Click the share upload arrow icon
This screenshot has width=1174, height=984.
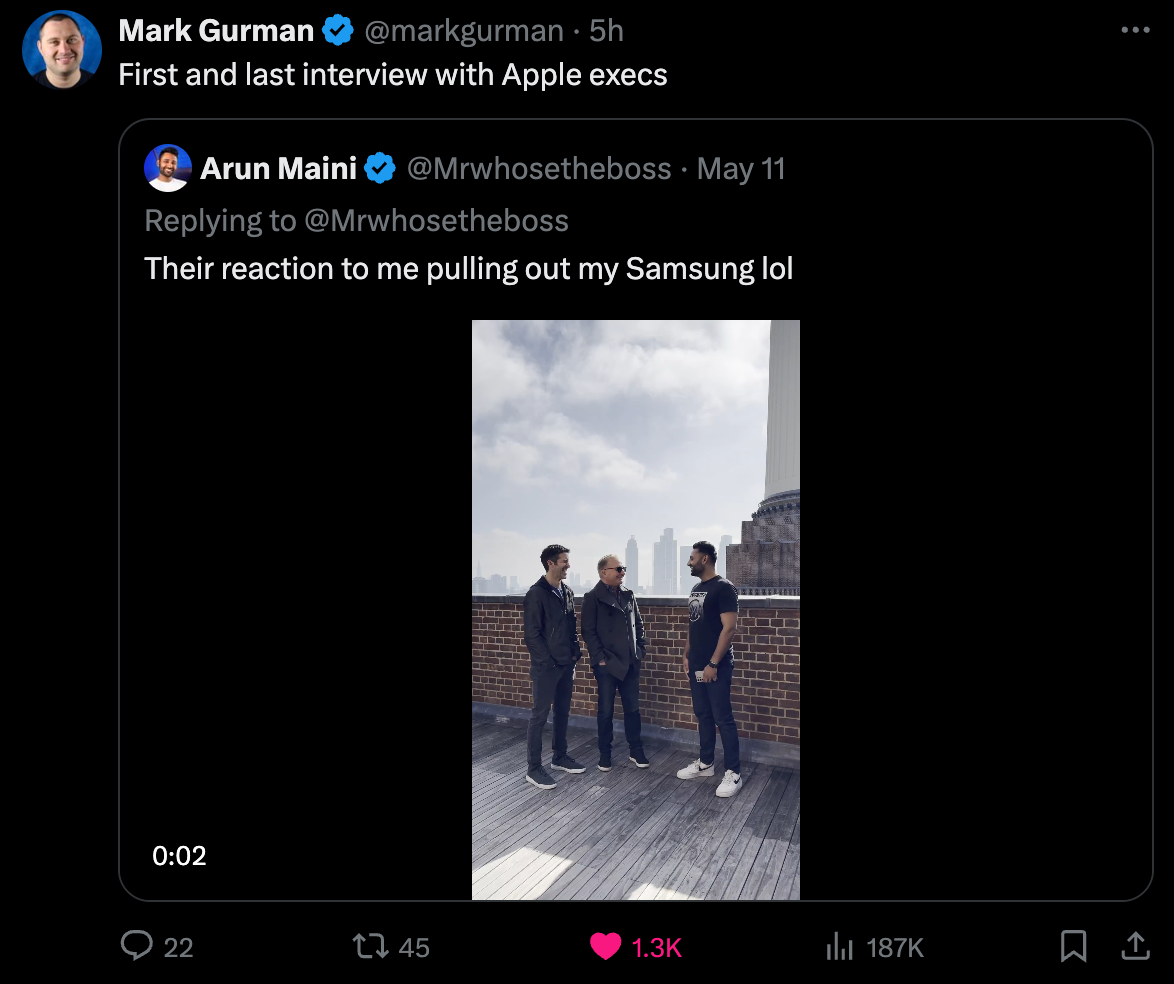click(1135, 946)
